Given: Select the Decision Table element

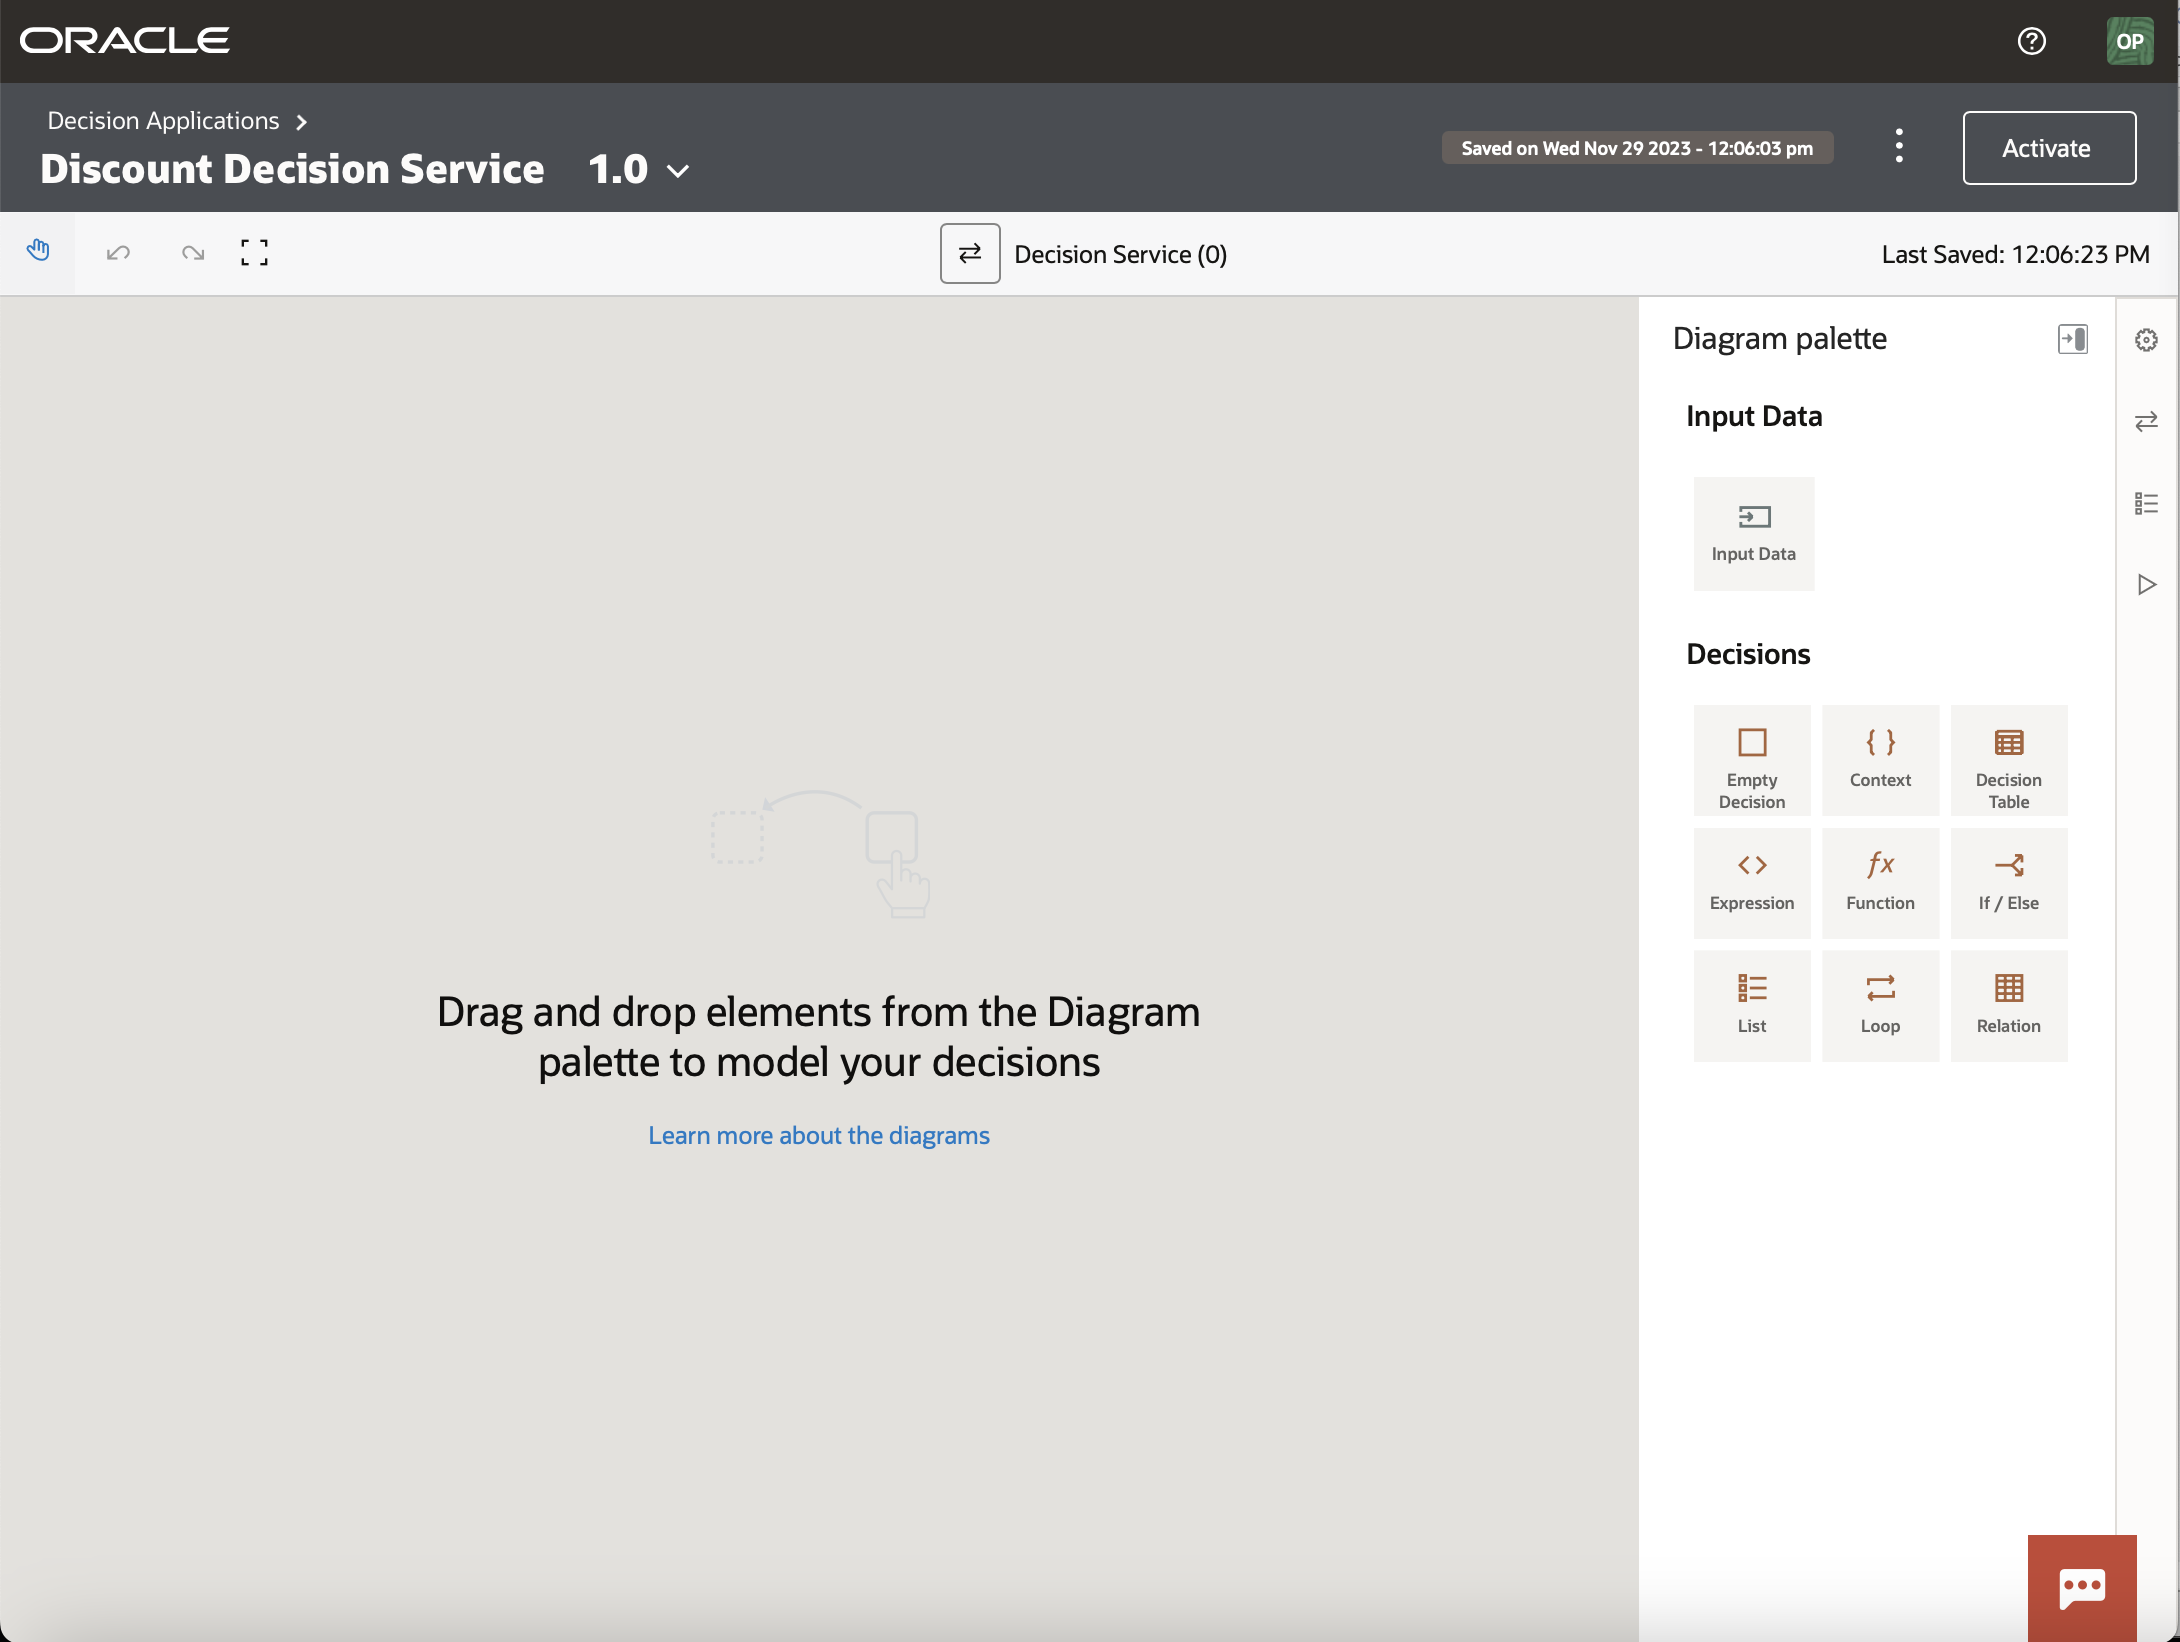Looking at the screenshot, I should (x=2008, y=760).
